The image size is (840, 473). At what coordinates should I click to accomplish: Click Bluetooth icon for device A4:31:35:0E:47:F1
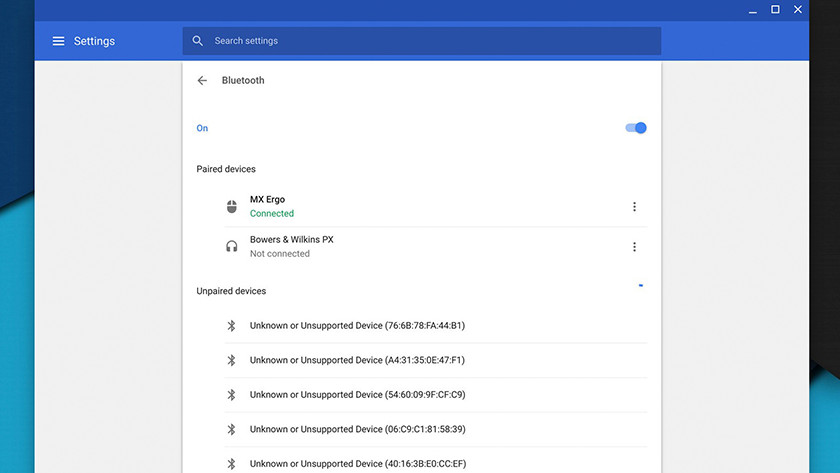[x=231, y=360]
